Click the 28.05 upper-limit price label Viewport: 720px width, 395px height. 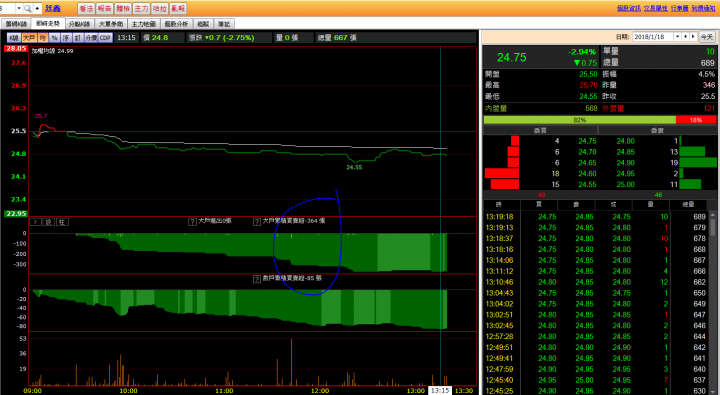(x=16, y=49)
